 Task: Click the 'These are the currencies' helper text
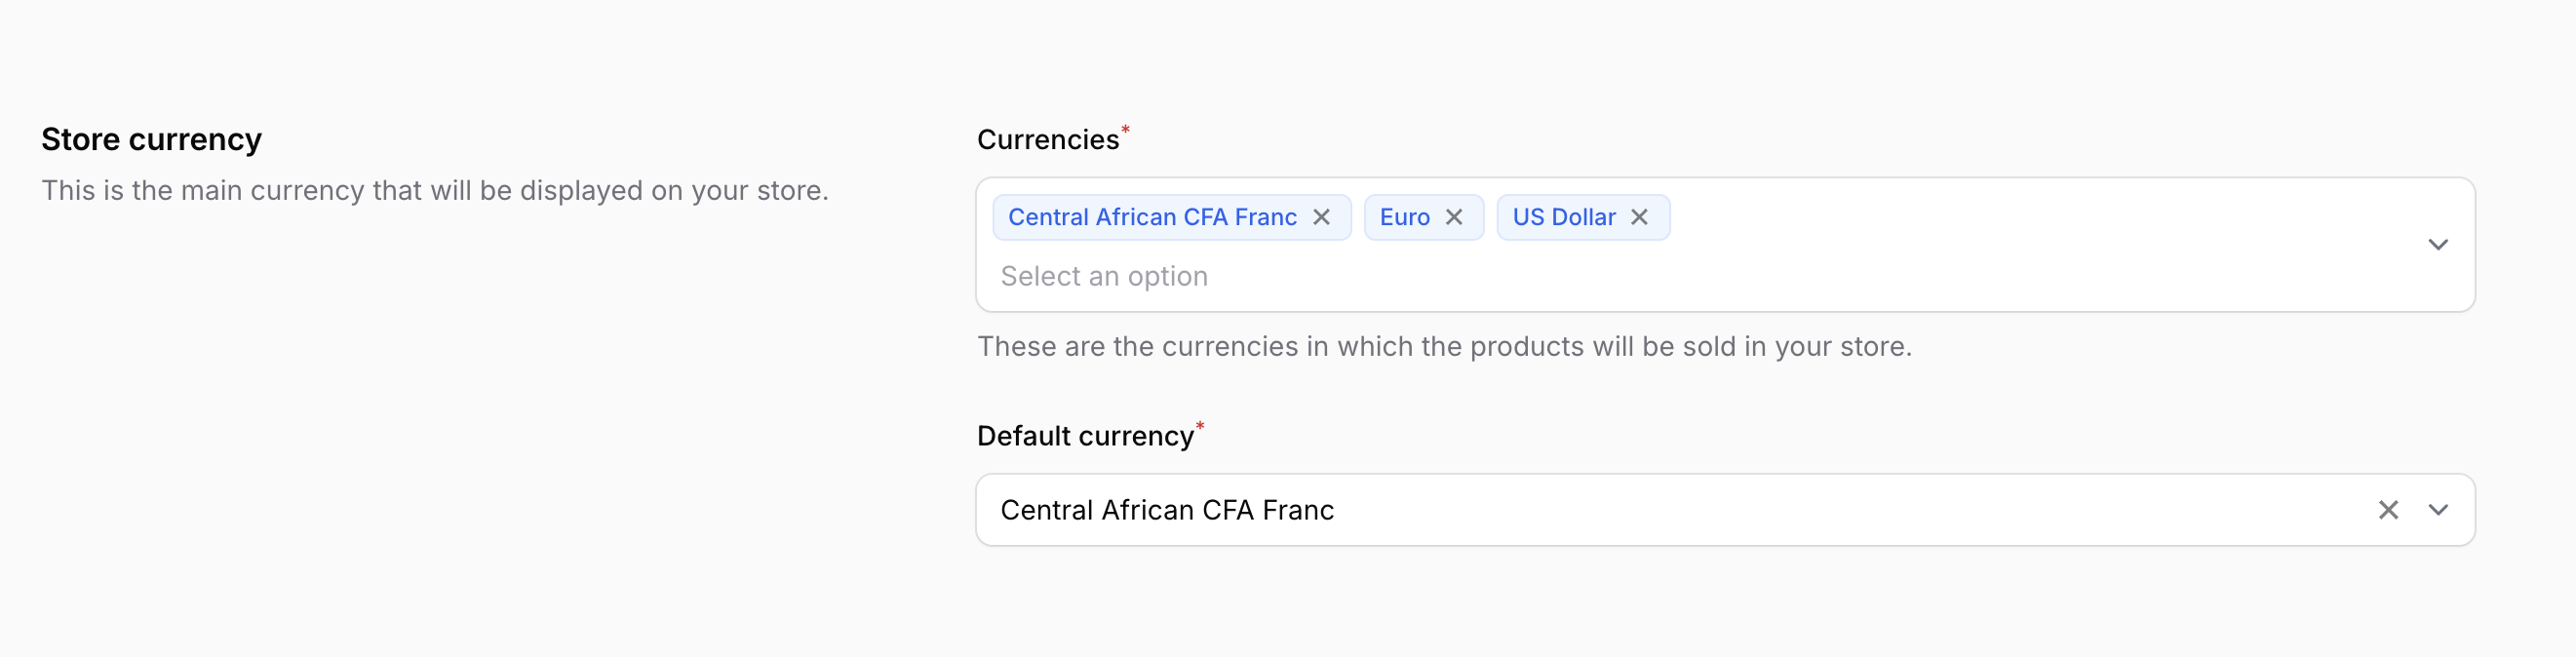[1443, 346]
